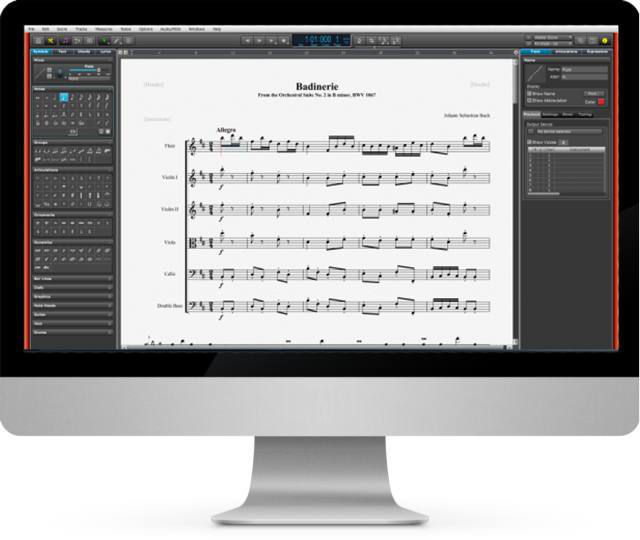Viewport: 640px width, 540px height.
Task: Toggle the Show Abbreviation checkbox
Action: 529,100
